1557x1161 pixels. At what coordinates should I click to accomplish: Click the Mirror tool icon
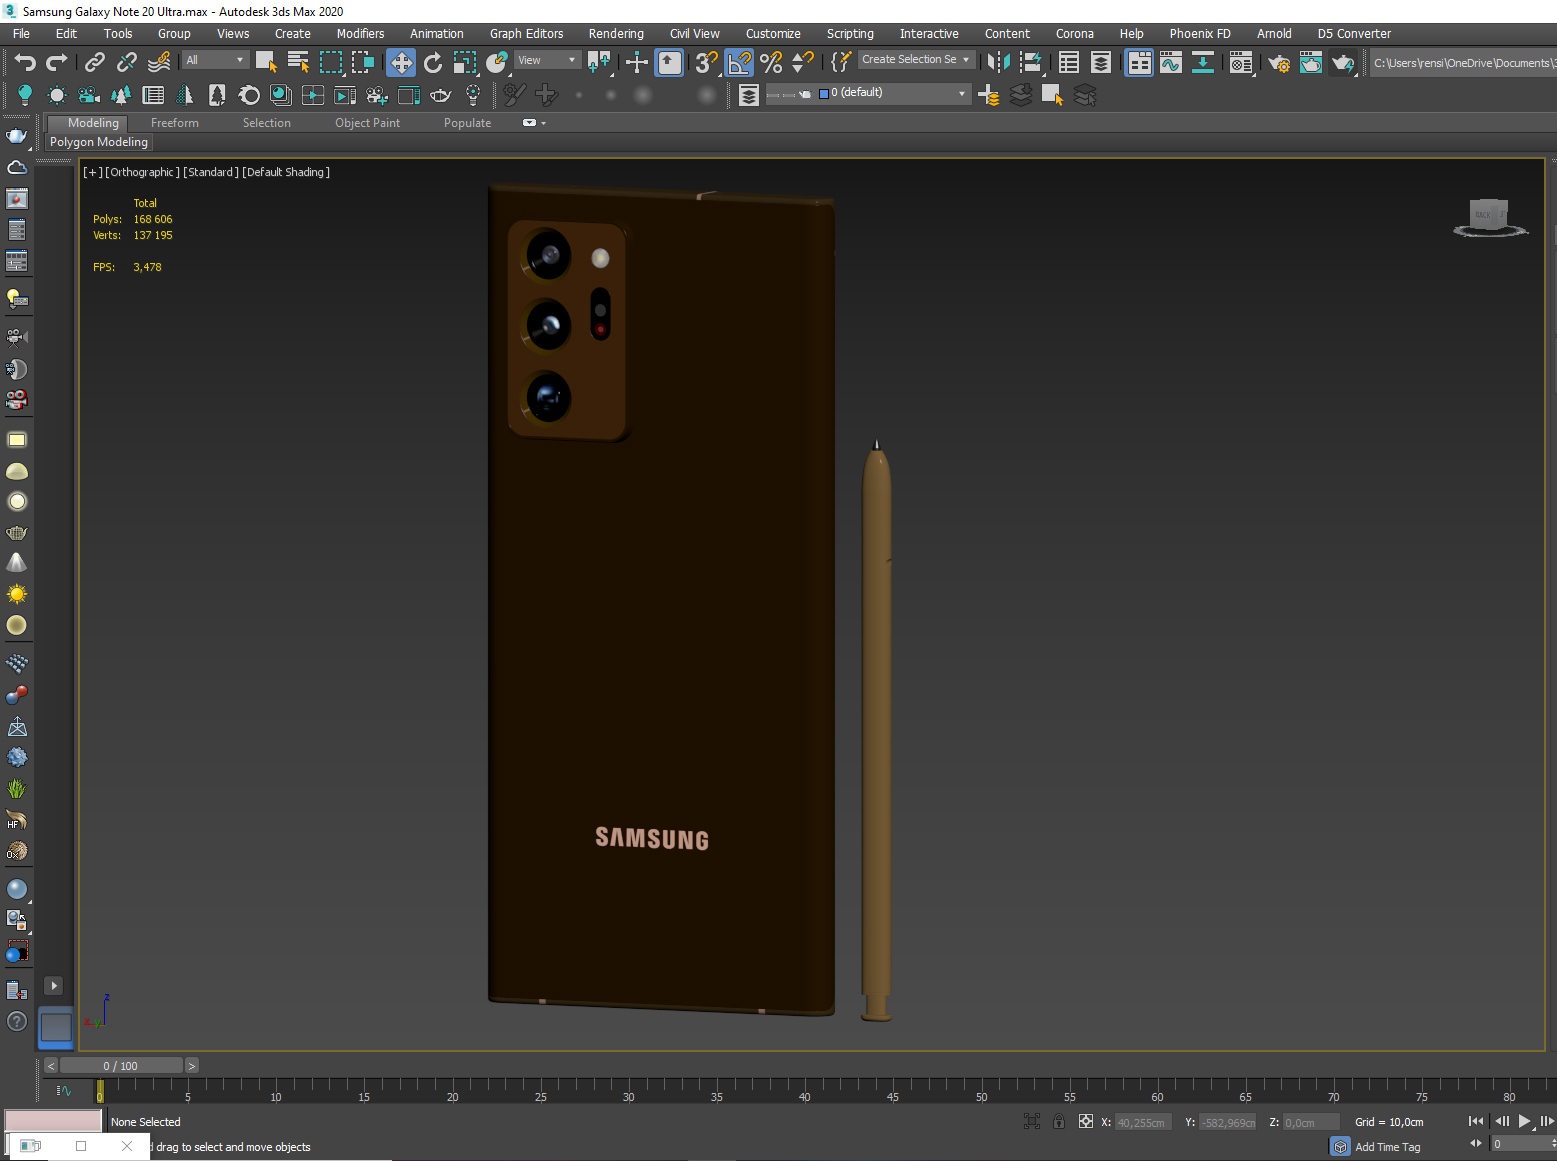[998, 62]
